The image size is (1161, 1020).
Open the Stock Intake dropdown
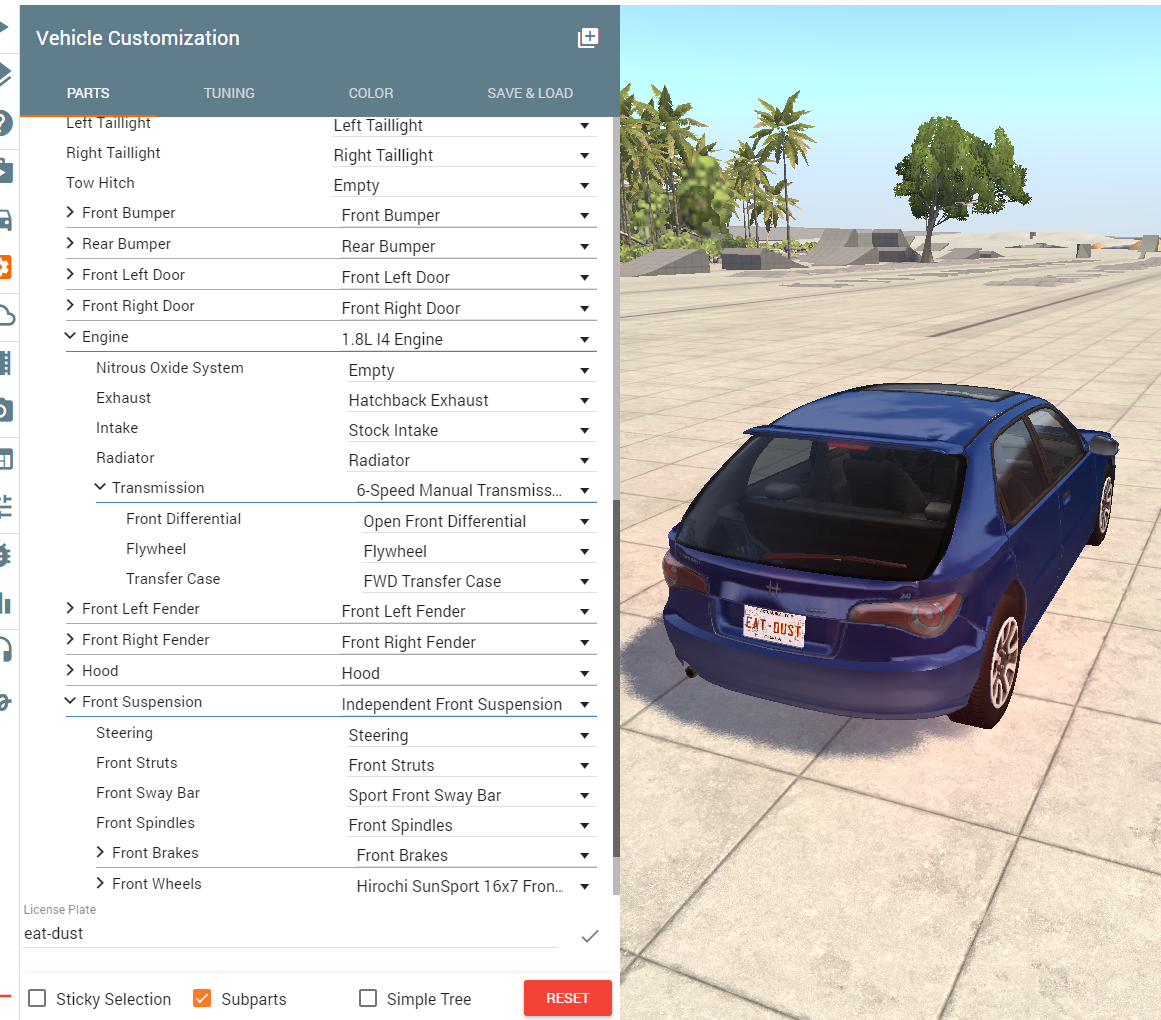coord(471,430)
